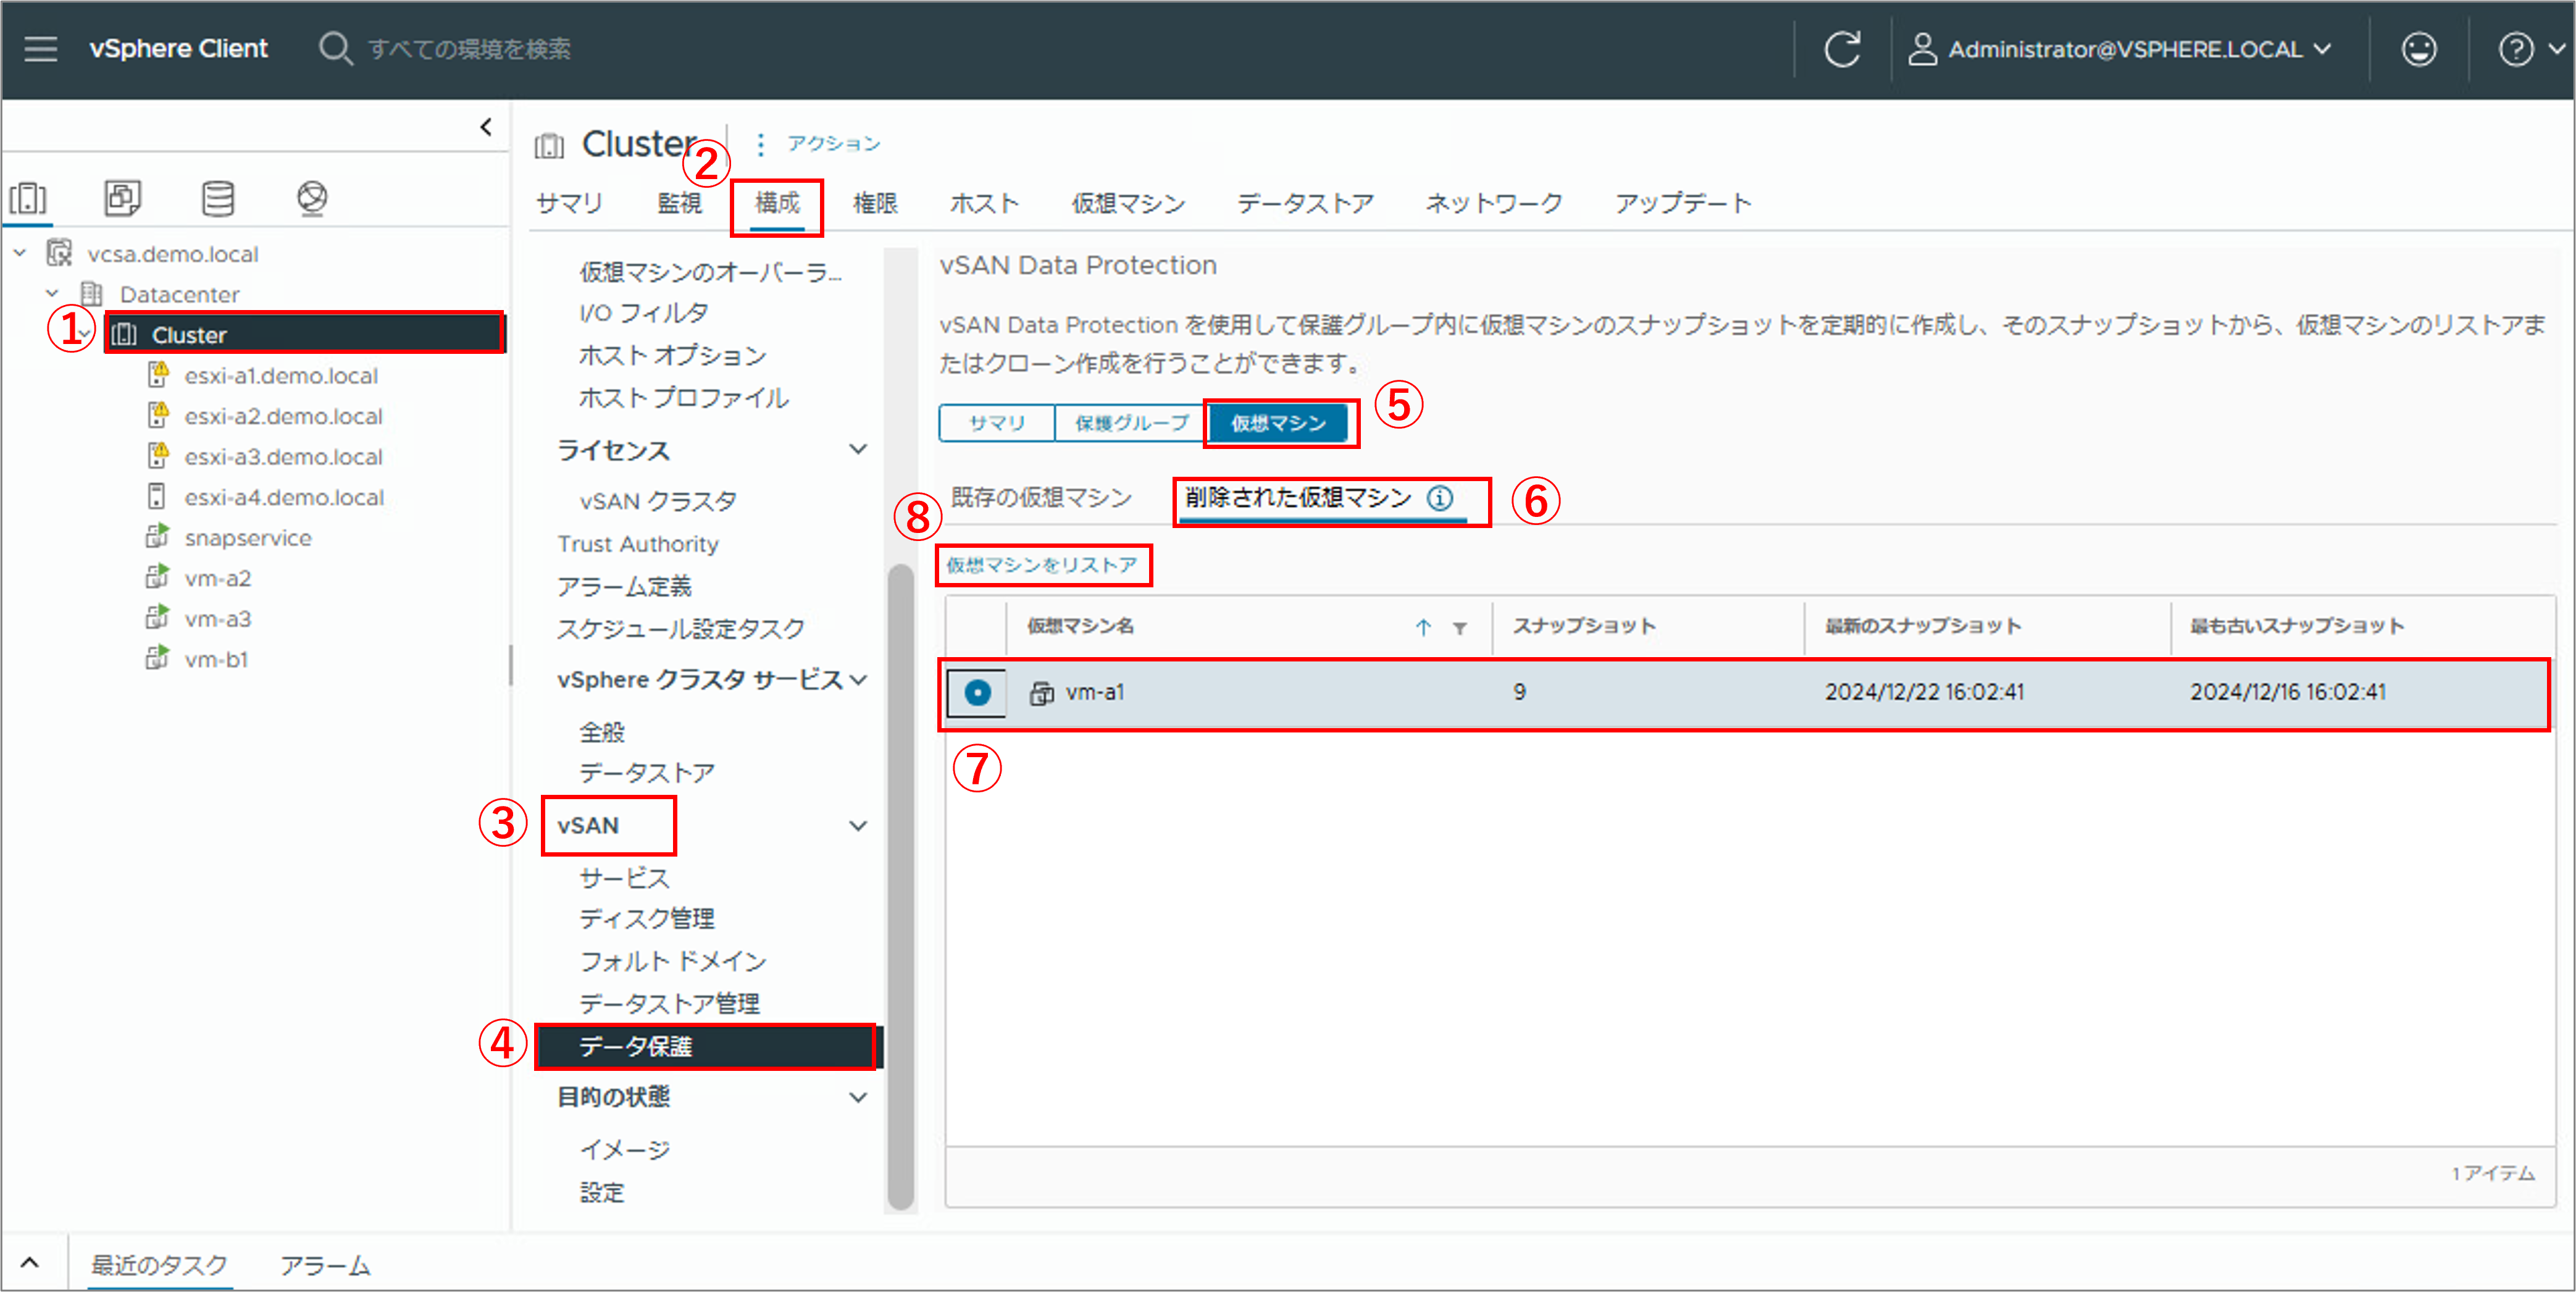
Task: Open Trust Authority settings
Action: tap(638, 544)
